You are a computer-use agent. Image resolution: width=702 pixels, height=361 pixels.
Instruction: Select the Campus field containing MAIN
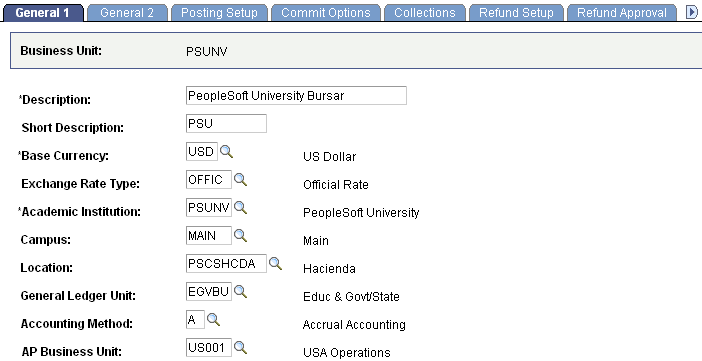209,236
